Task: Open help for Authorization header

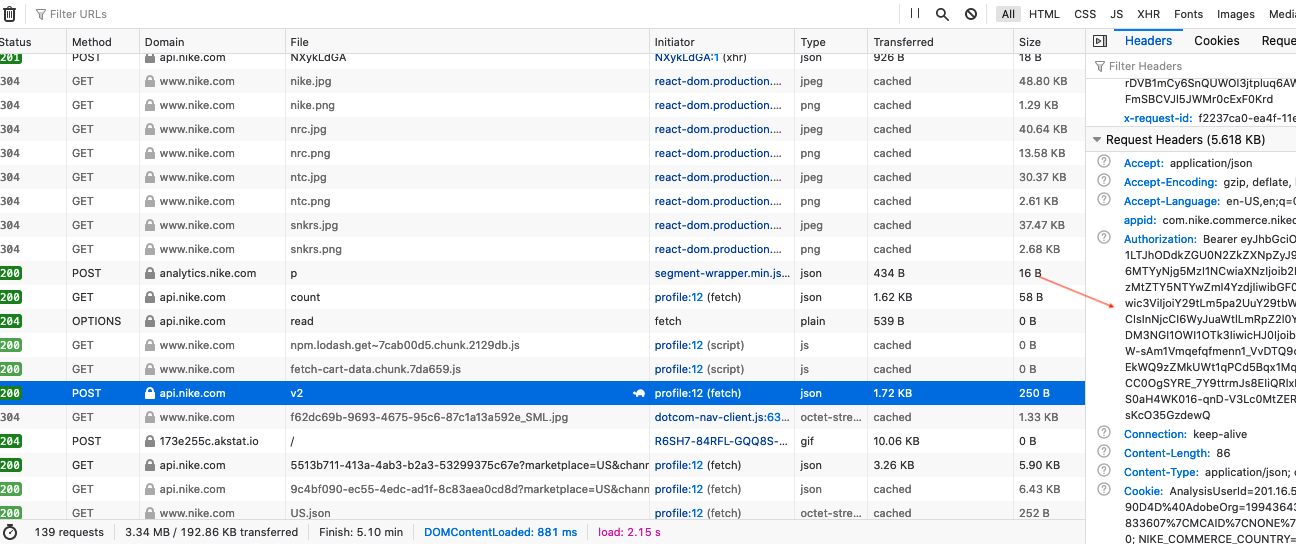Action: [x=1104, y=238]
